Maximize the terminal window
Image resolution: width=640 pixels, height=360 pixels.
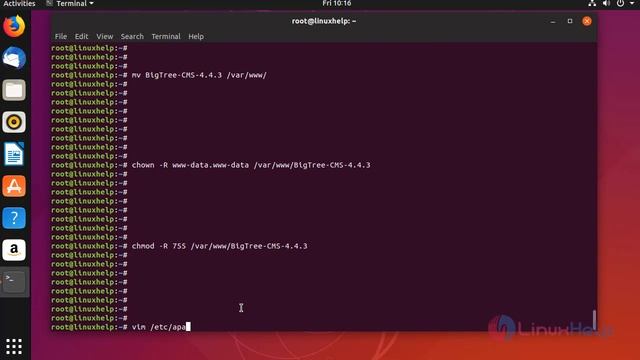pyautogui.click(x=570, y=21)
